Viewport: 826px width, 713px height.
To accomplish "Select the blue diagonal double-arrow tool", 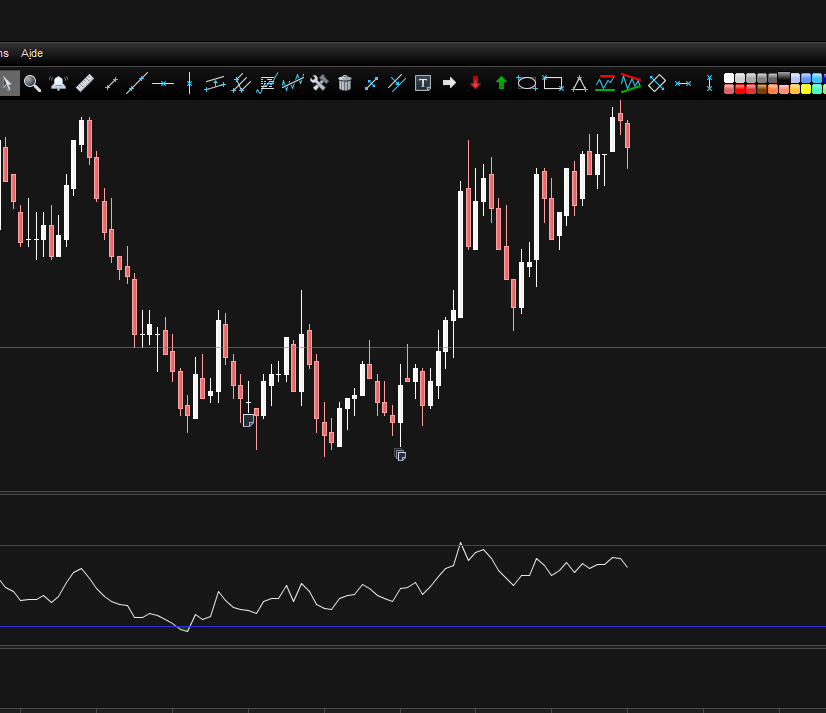I will pos(371,83).
